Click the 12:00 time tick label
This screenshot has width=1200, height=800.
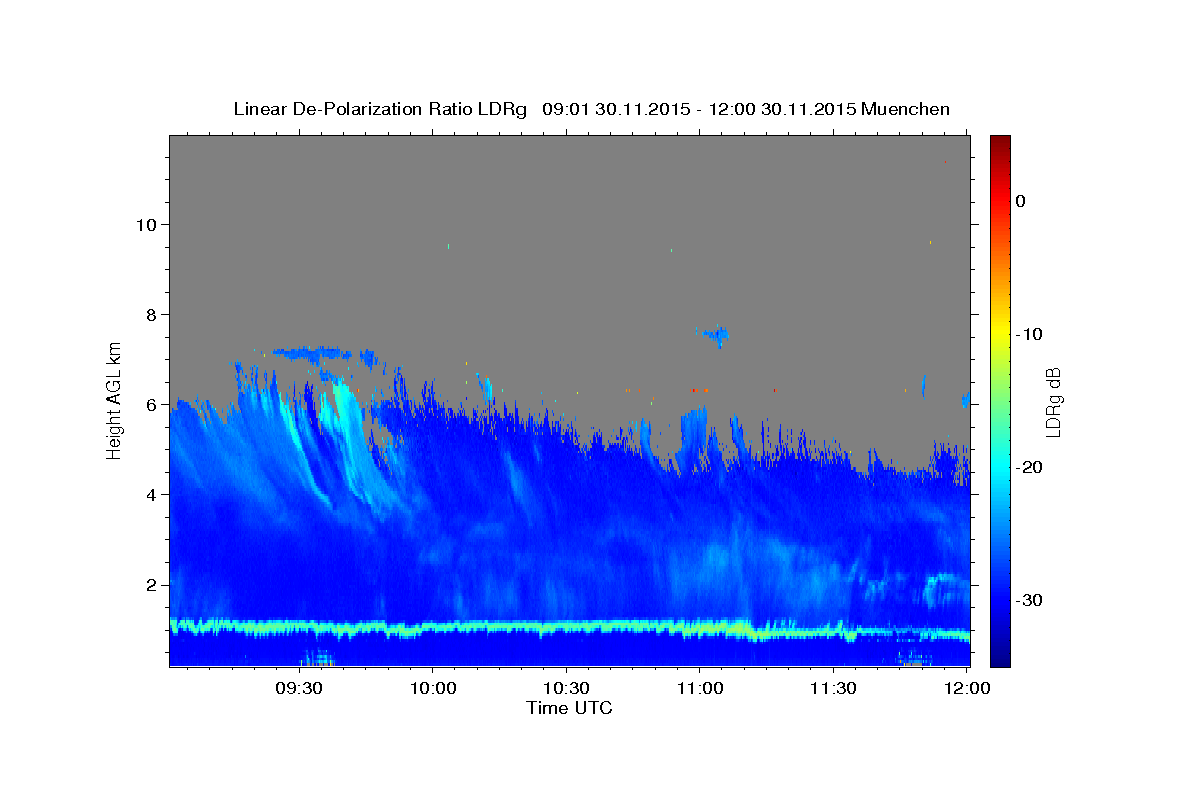(967, 688)
